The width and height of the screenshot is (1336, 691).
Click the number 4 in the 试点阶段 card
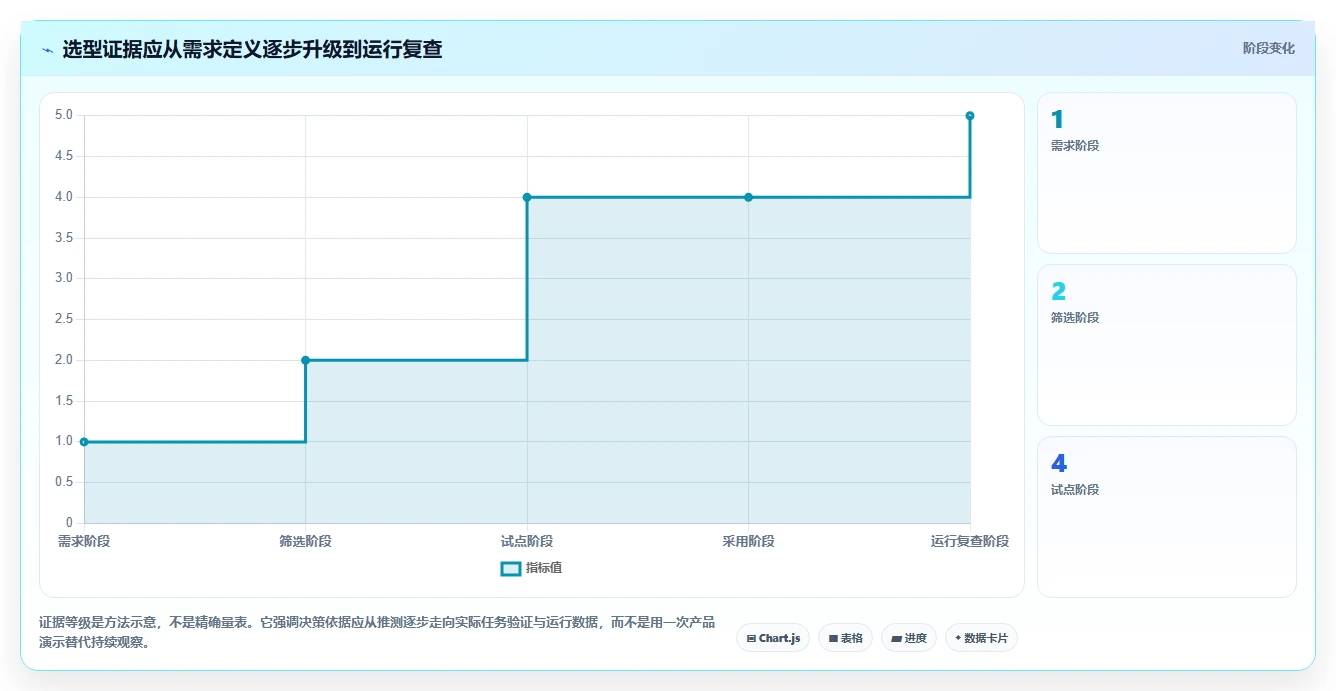(1059, 463)
